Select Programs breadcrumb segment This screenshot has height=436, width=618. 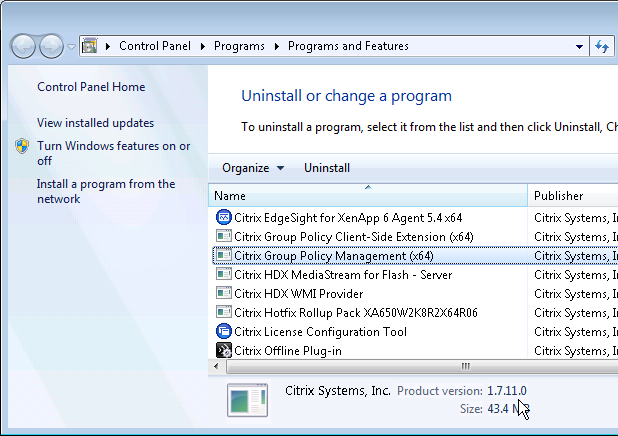click(x=239, y=46)
